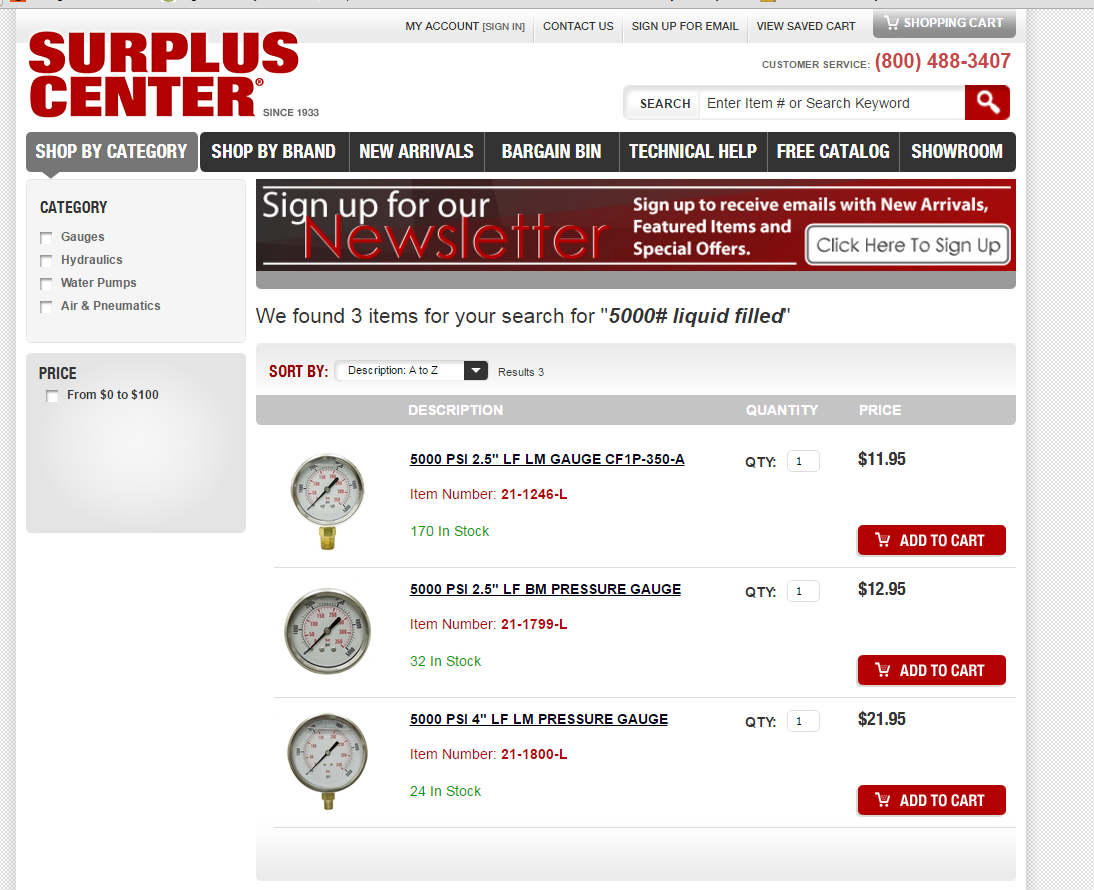Viewport: 1094px width, 890px height.
Task: Add the 21-1799-L gauge to cart
Action: pos(931,670)
